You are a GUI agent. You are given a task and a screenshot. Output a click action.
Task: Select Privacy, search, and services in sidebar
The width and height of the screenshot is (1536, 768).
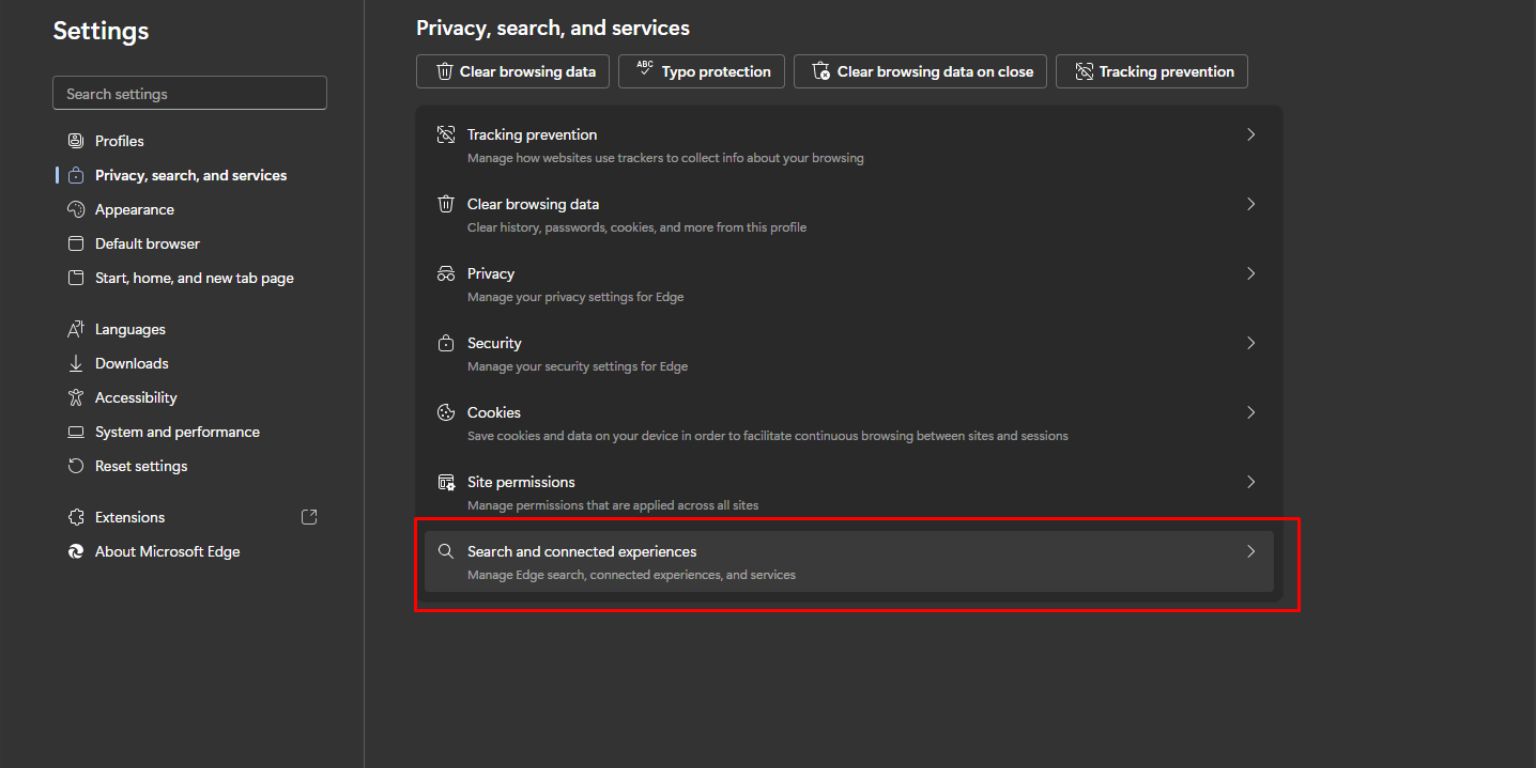tap(191, 175)
